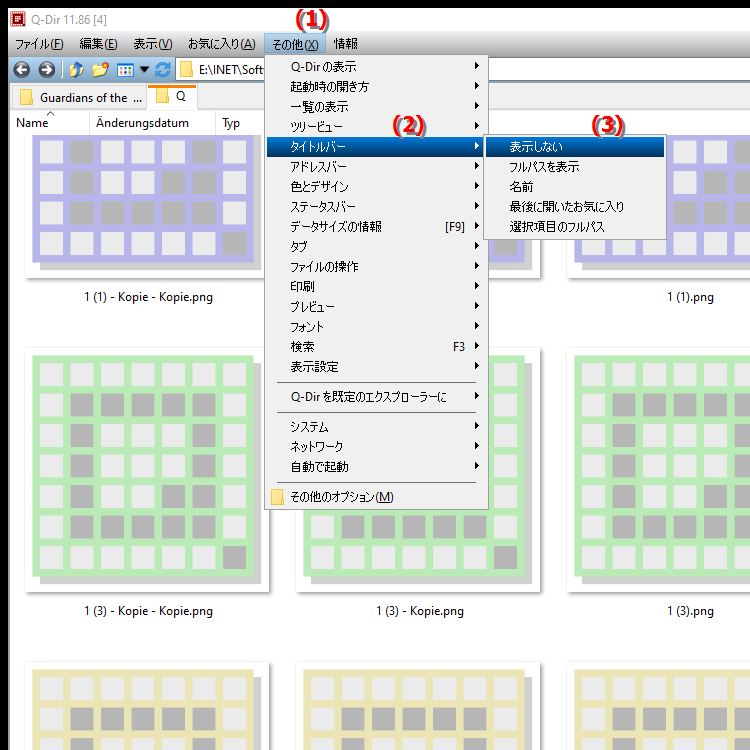Viewport: 750px width, 750px height.
Task: Click the folder icon in address bar
Action: pyautogui.click(x=186, y=70)
